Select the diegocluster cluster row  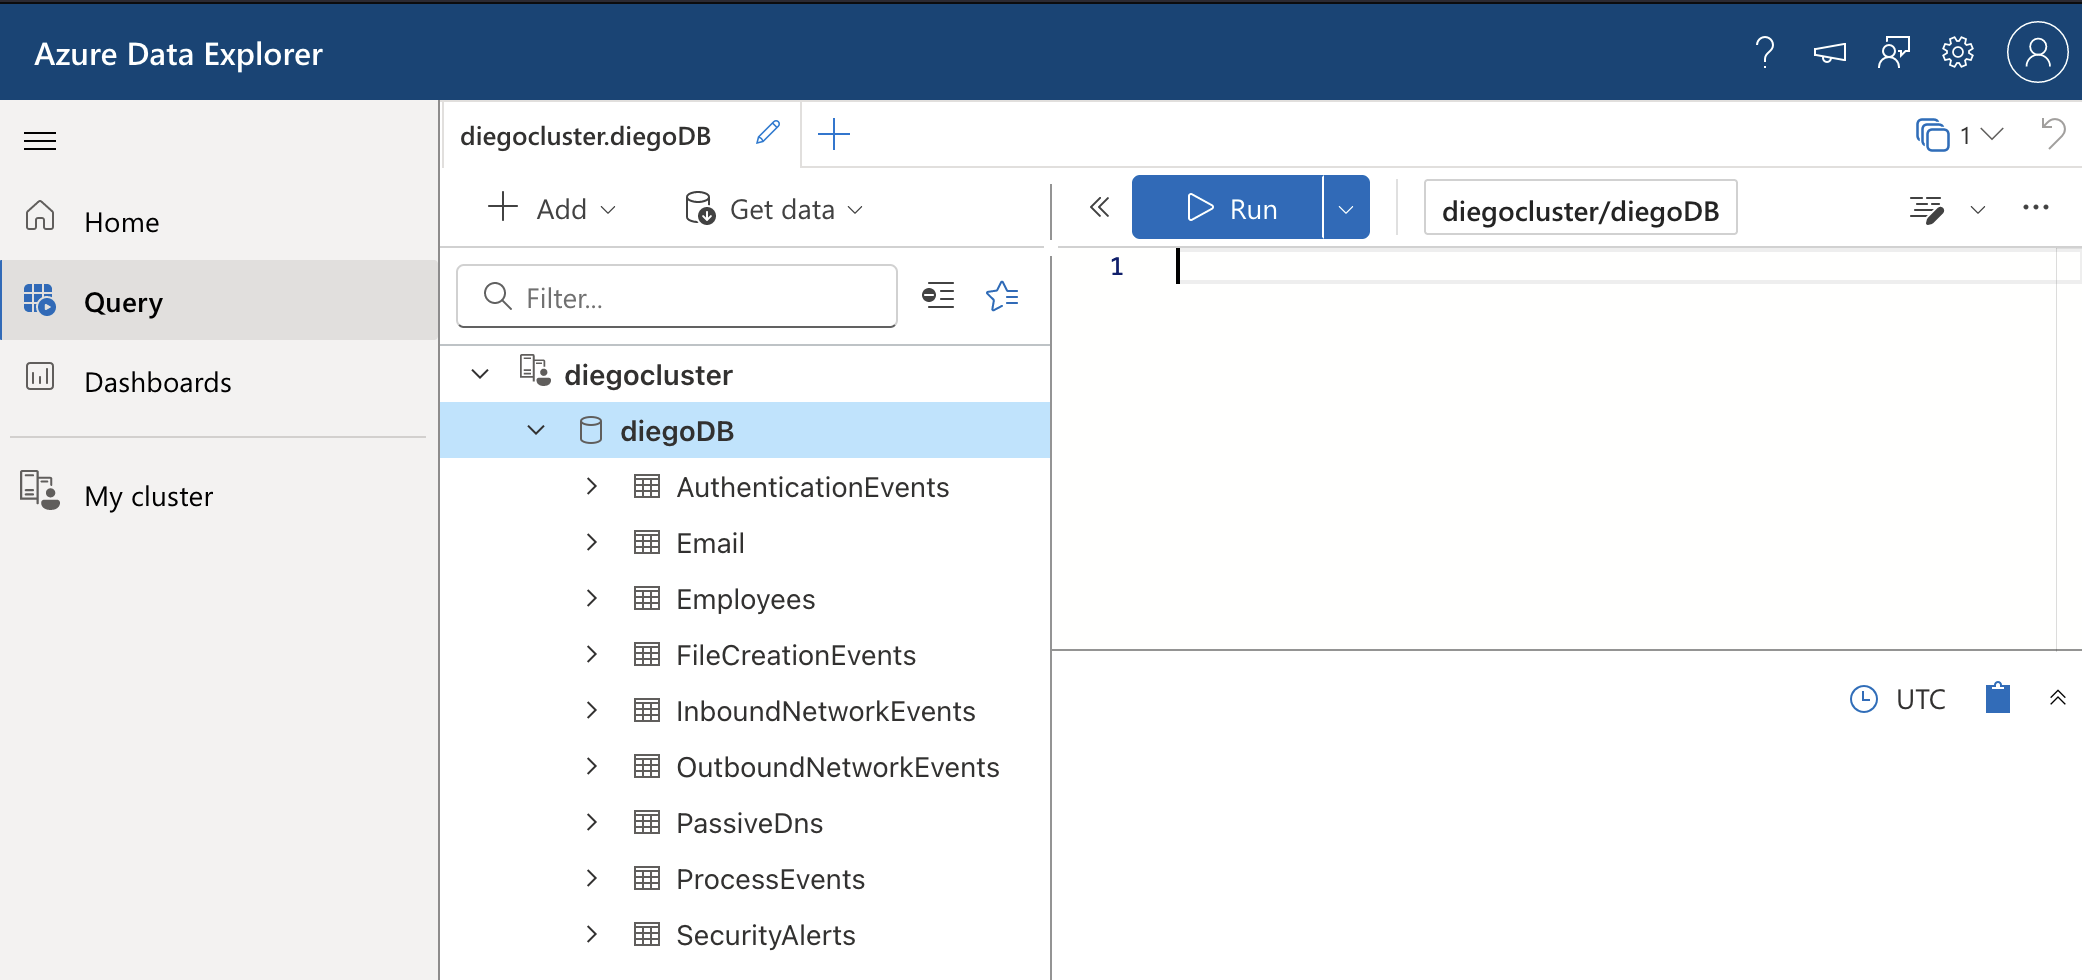[x=745, y=374]
